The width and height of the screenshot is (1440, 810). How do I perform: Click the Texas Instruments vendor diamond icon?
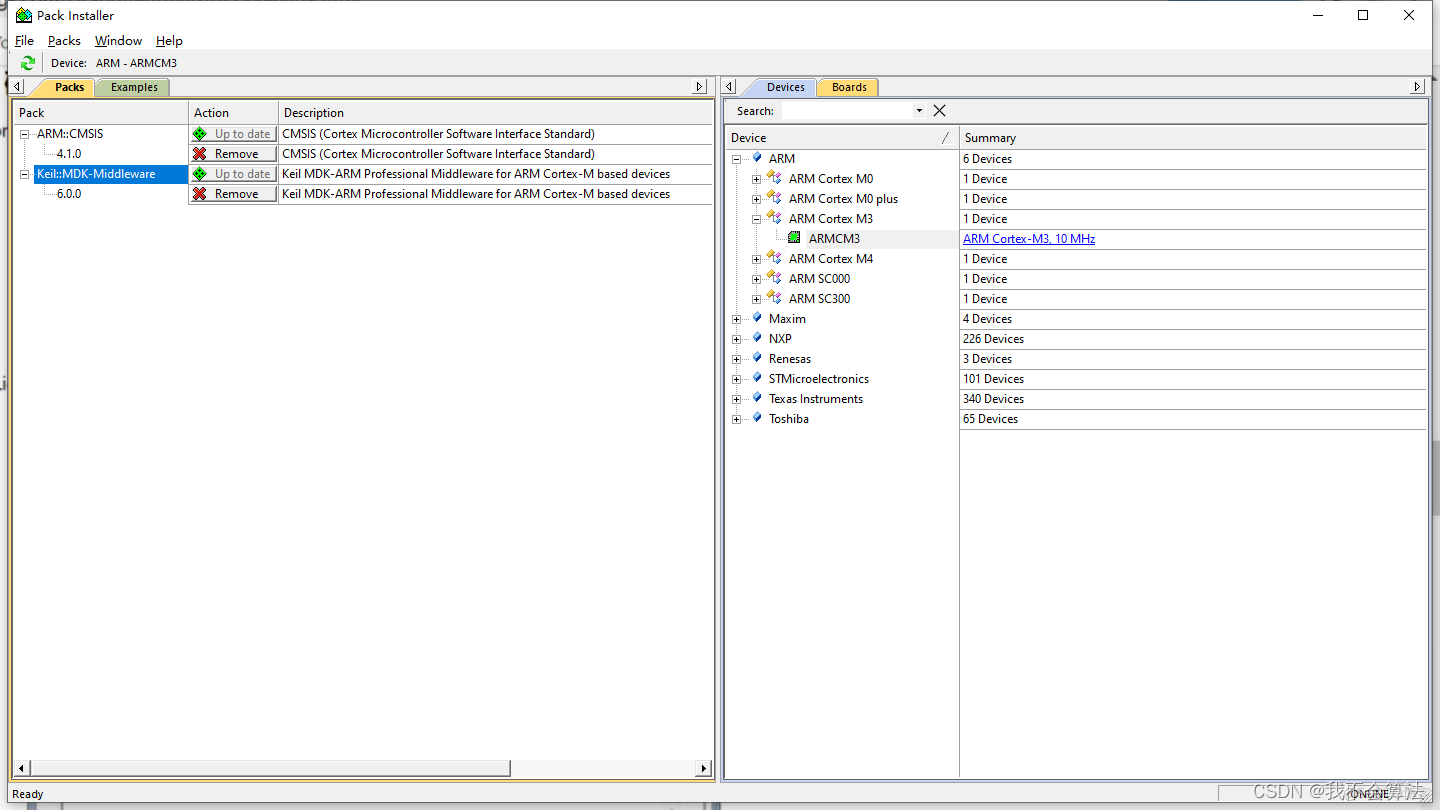click(x=757, y=397)
